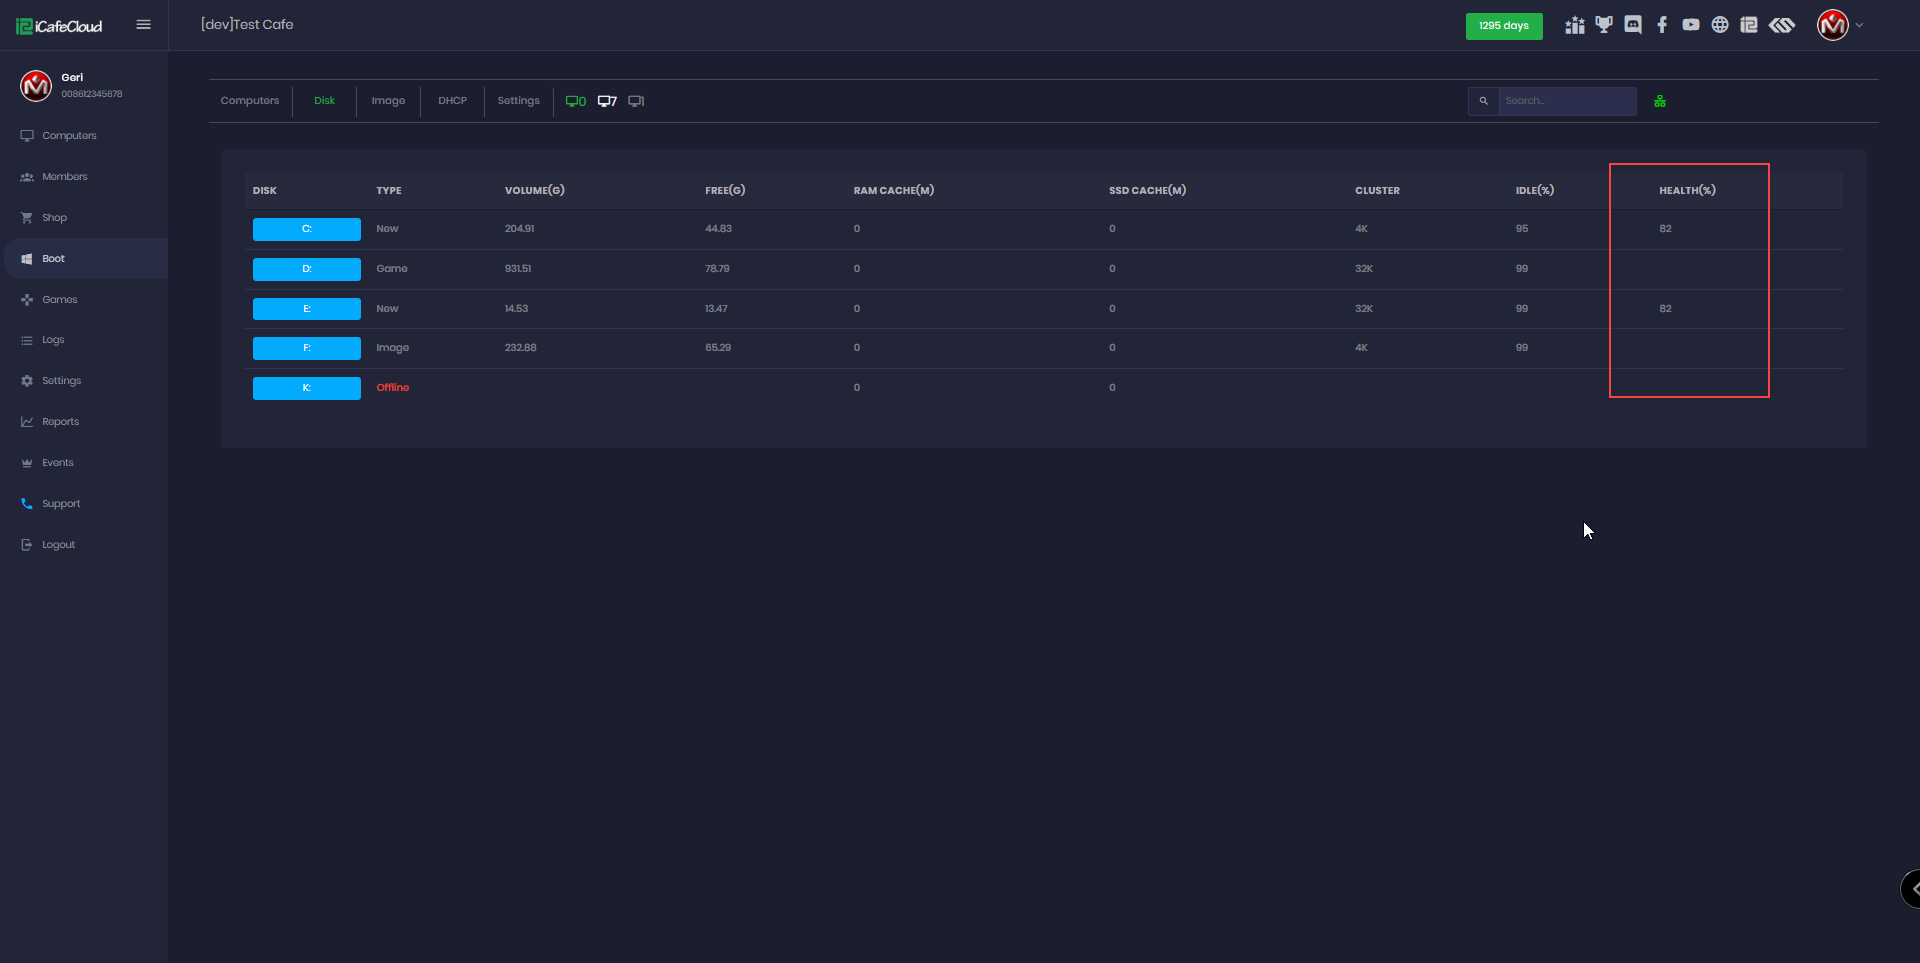This screenshot has height=963, width=1920.
Task: Click the 1295 days subscription button
Action: [x=1503, y=26]
